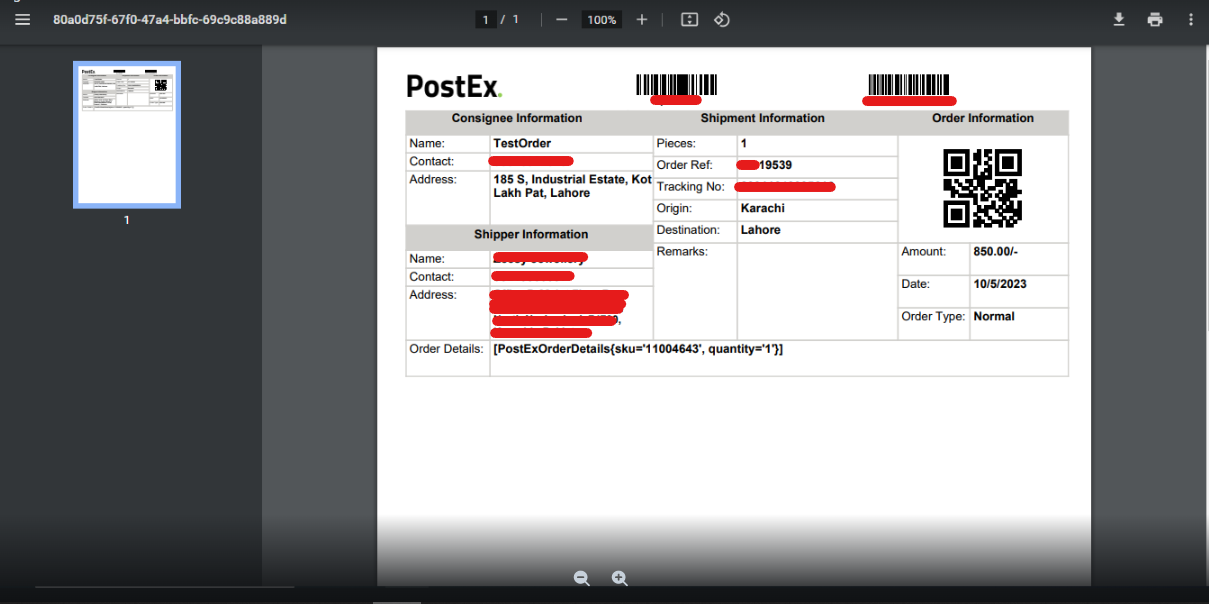Click the PostEx logo in the document

click(454, 87)
